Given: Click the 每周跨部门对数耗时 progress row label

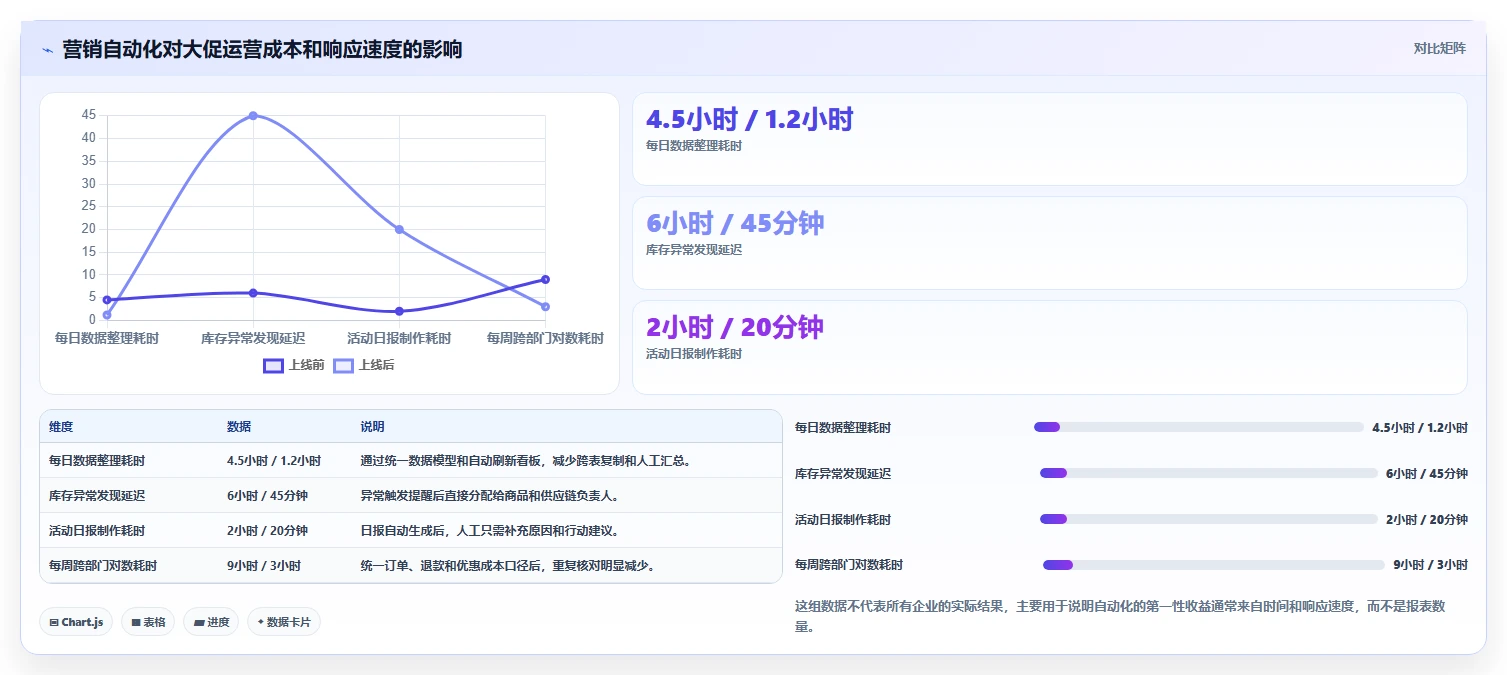Looking at the screenshot, I should coord(849,565).
